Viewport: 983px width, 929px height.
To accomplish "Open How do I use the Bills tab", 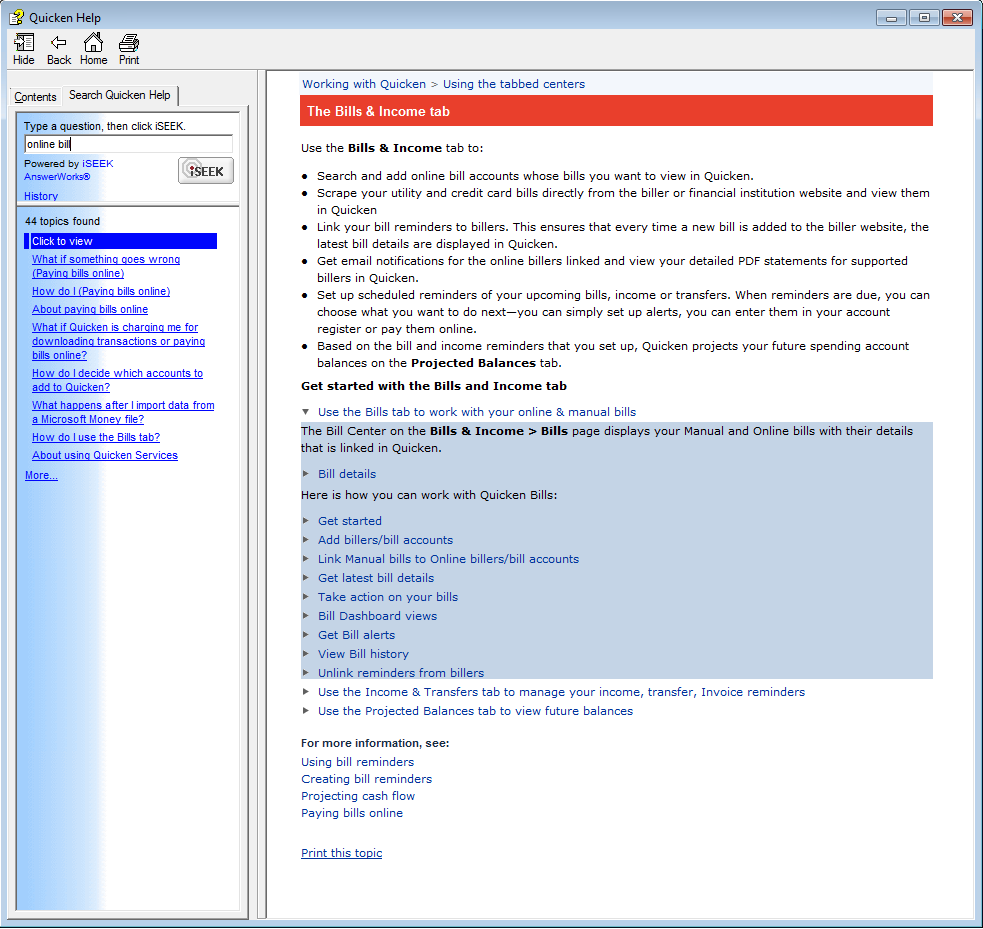I will 96,438.
